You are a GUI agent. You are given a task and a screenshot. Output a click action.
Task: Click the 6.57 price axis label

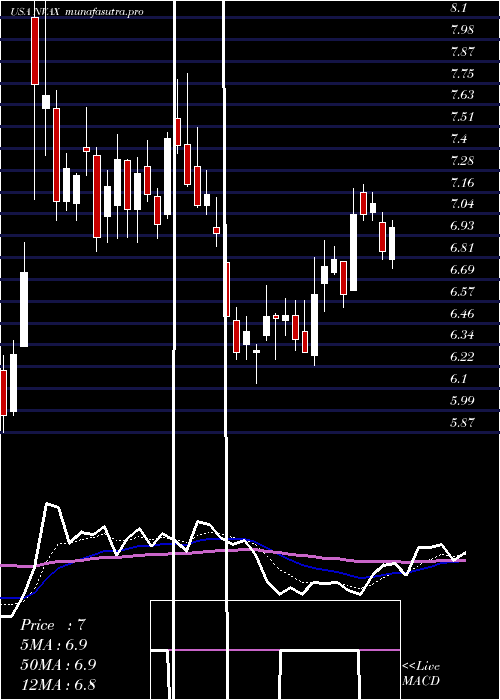click(462, 292)
